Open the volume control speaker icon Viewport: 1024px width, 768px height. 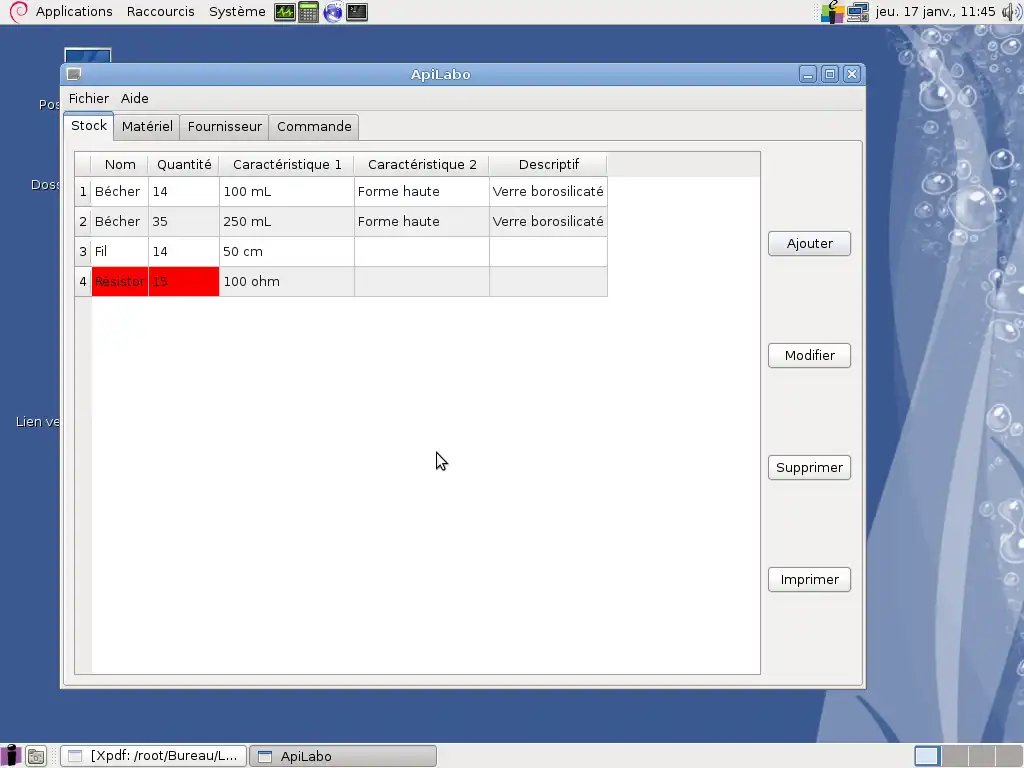coord(1012,12)
